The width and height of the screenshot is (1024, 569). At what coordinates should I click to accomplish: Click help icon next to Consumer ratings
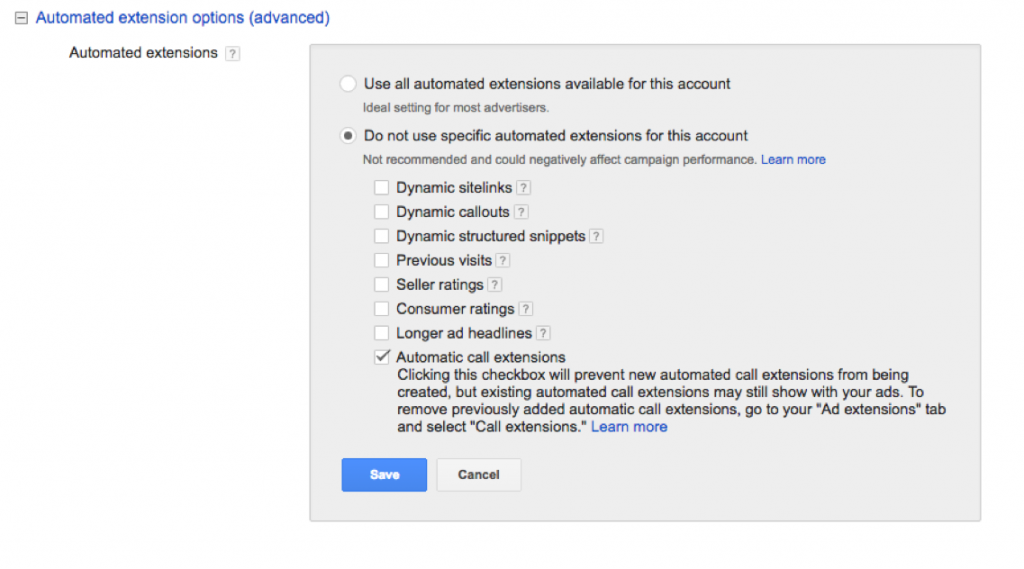point(526,310)
